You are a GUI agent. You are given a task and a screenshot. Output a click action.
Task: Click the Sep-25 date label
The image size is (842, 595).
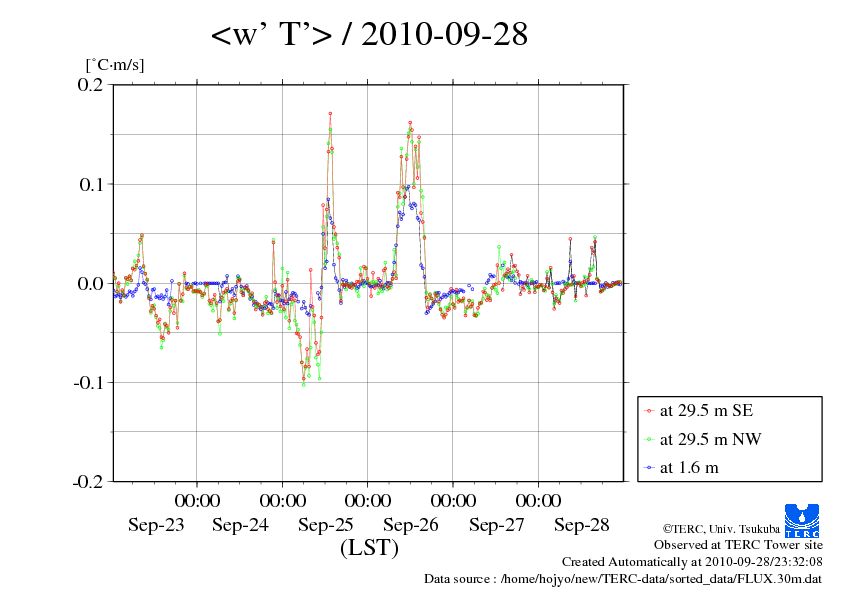326,525
